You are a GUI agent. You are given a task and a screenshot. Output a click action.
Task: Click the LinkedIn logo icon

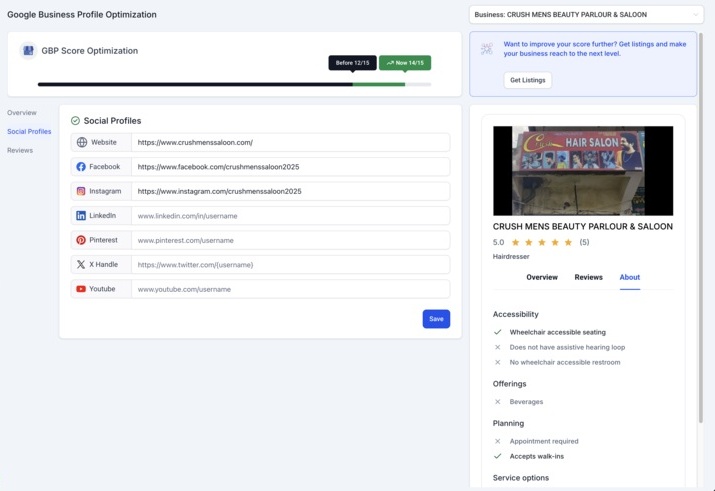tap(81, 216)
